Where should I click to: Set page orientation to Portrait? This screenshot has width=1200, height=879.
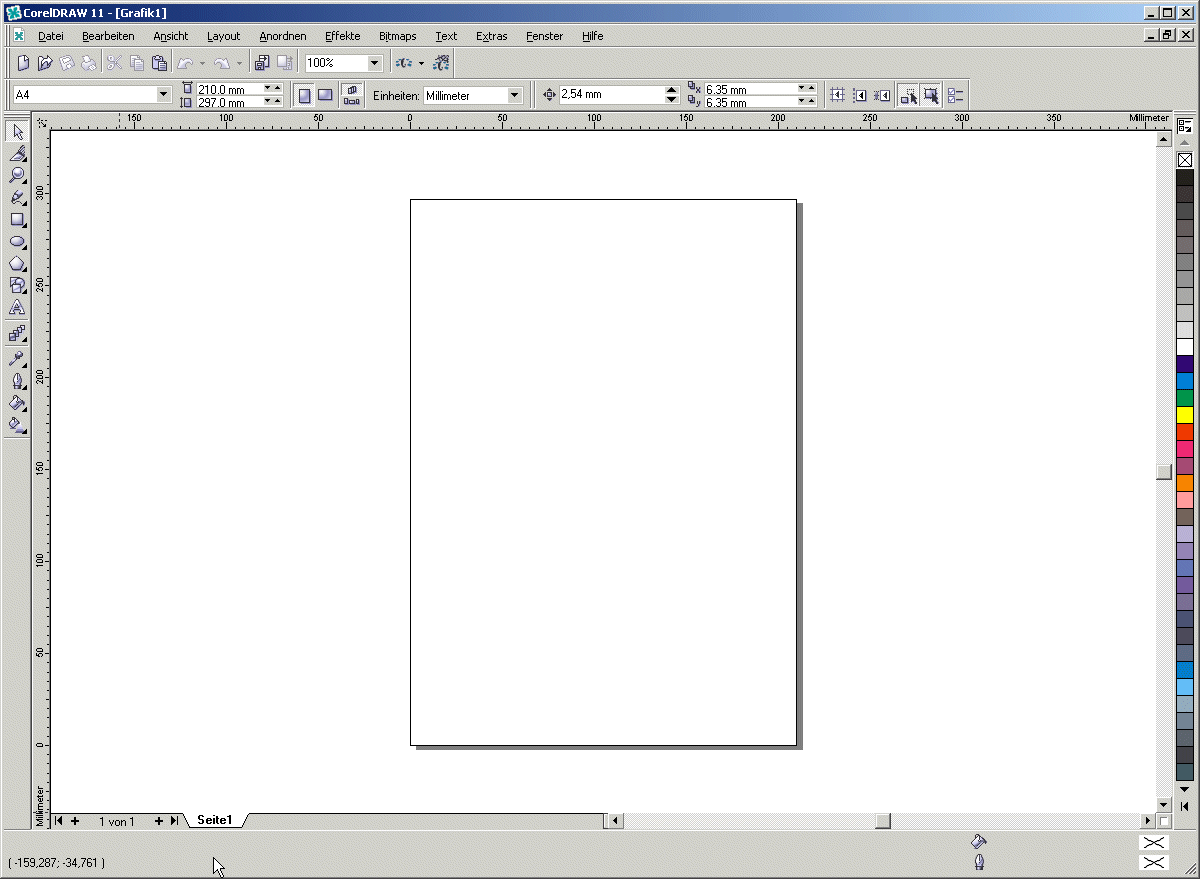(304, 95)
